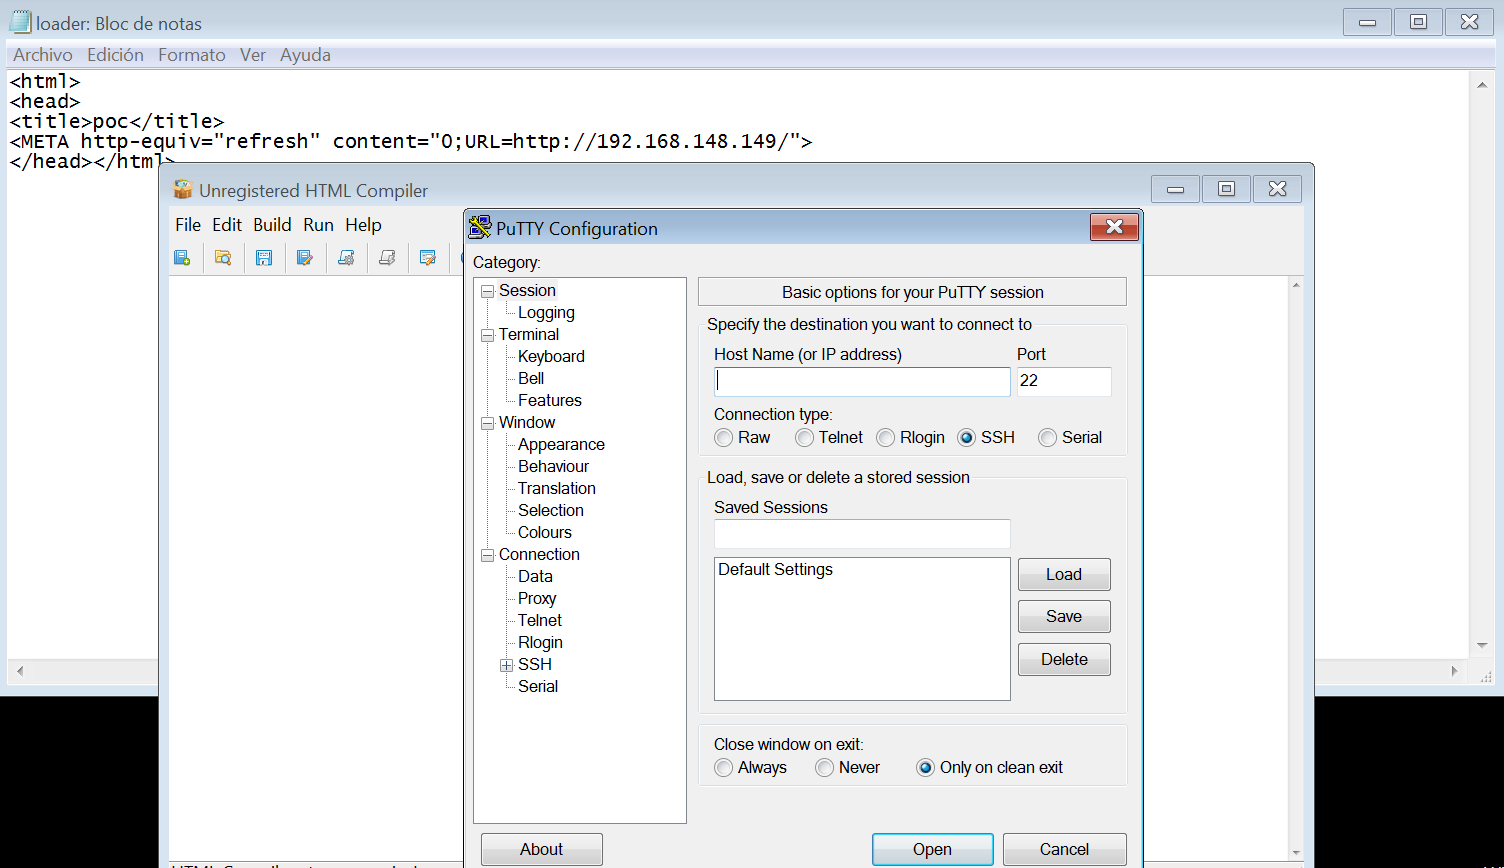This screenshot has height=868, width=1504.
Task: Select the Telnet entry under Connection in the tree
Action: pos(540,621)
